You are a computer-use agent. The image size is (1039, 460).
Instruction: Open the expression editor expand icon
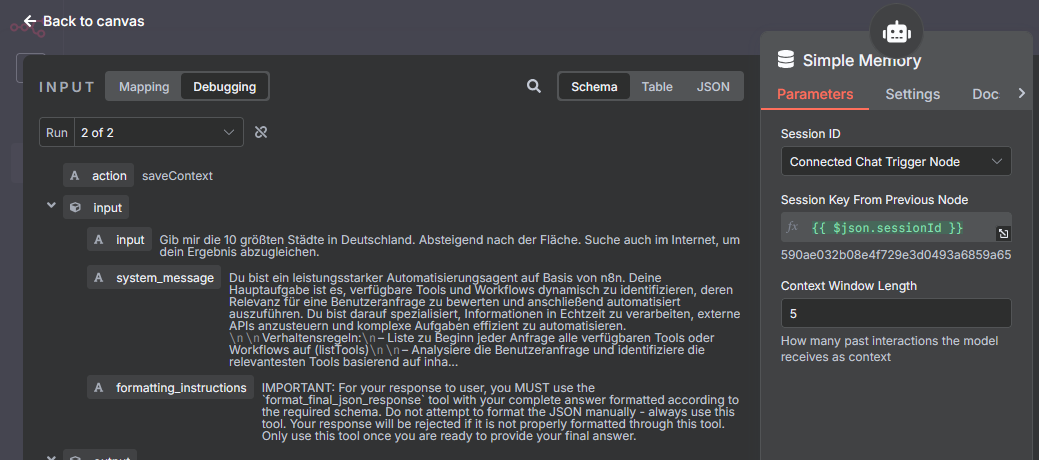tap(1003, 233)
